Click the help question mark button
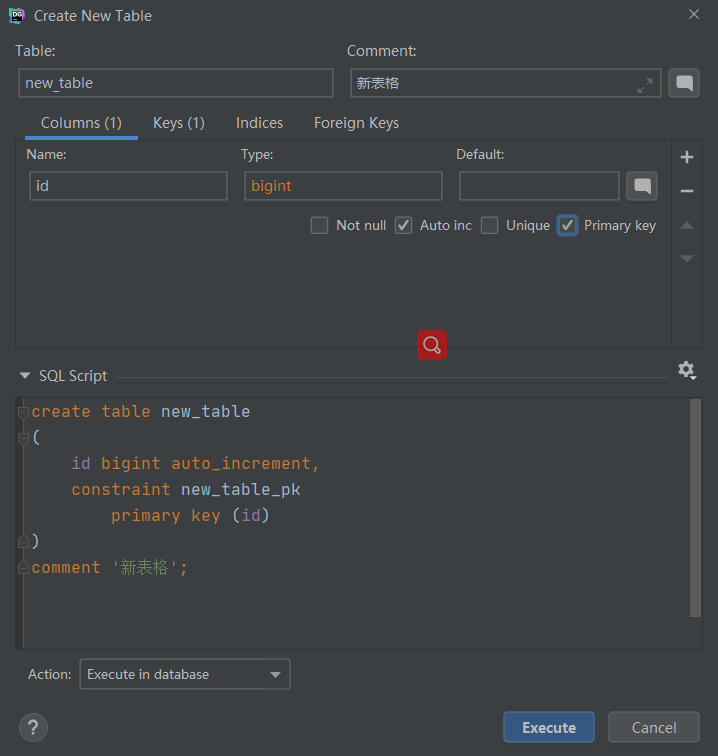Image resolution: width=718 pixels, height=756 pixels. (33, 727)
